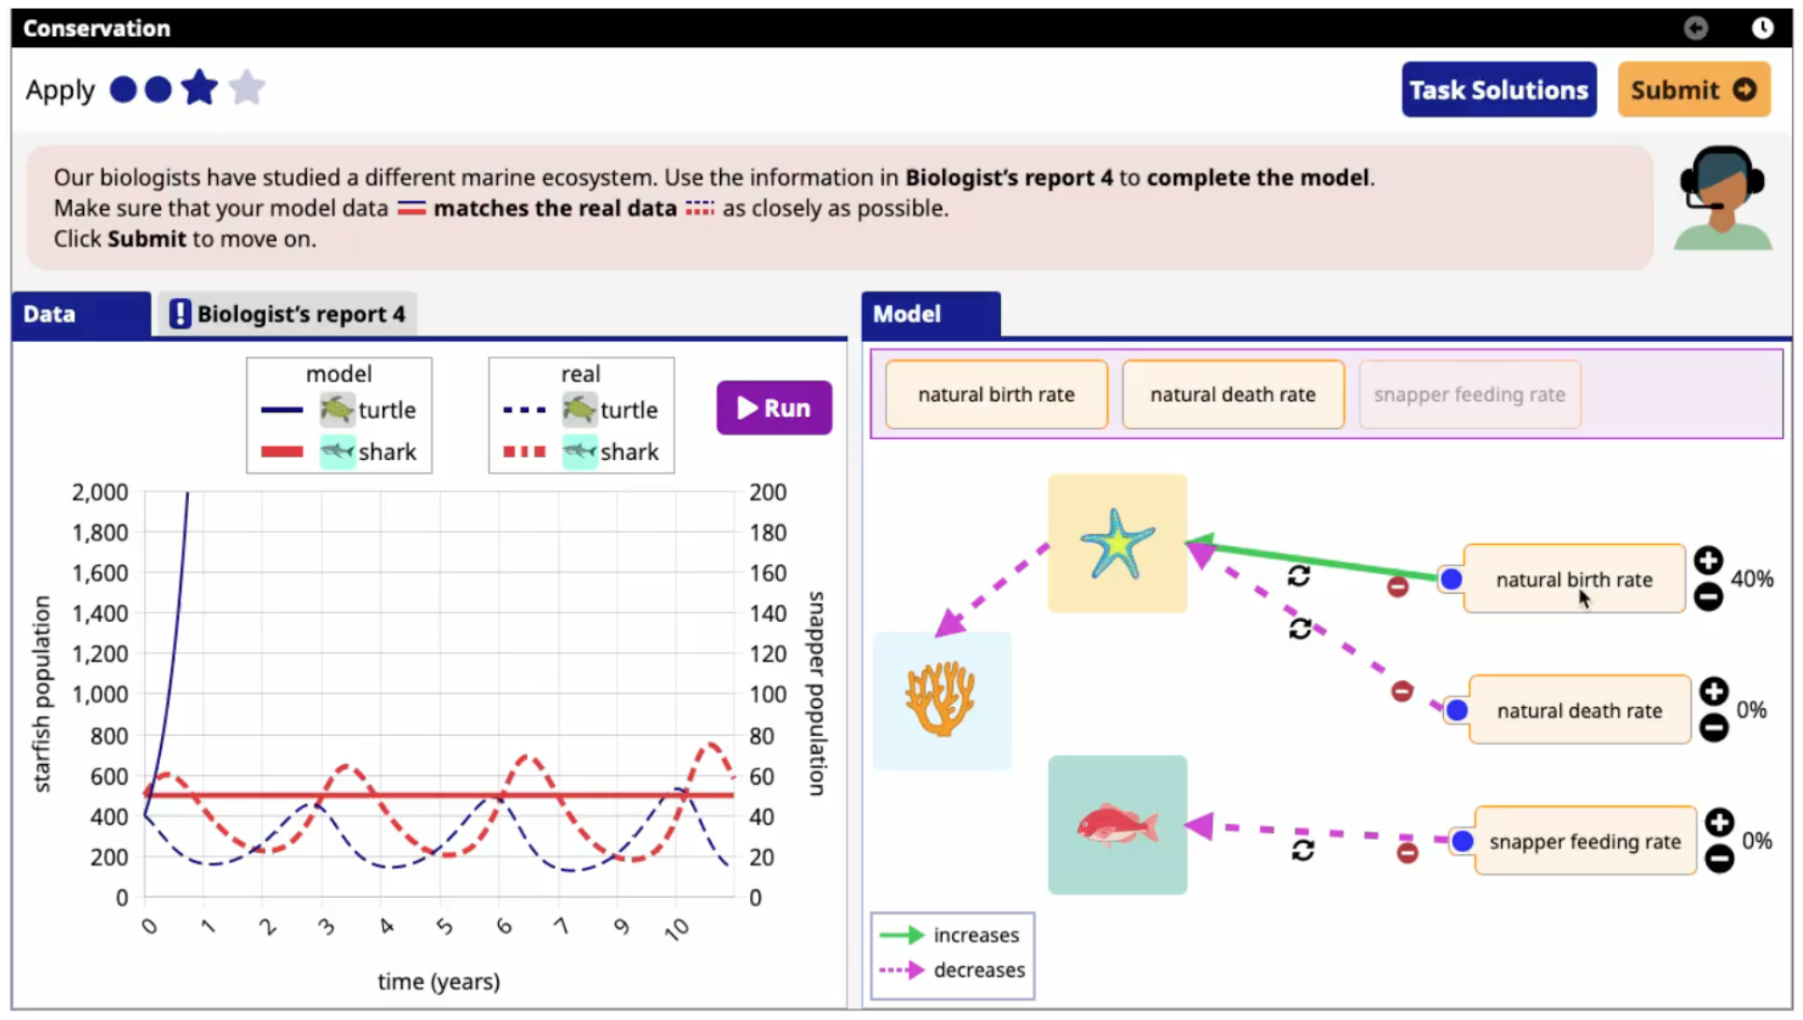Increase natural birth rate percentage

tap(1708, 561)
